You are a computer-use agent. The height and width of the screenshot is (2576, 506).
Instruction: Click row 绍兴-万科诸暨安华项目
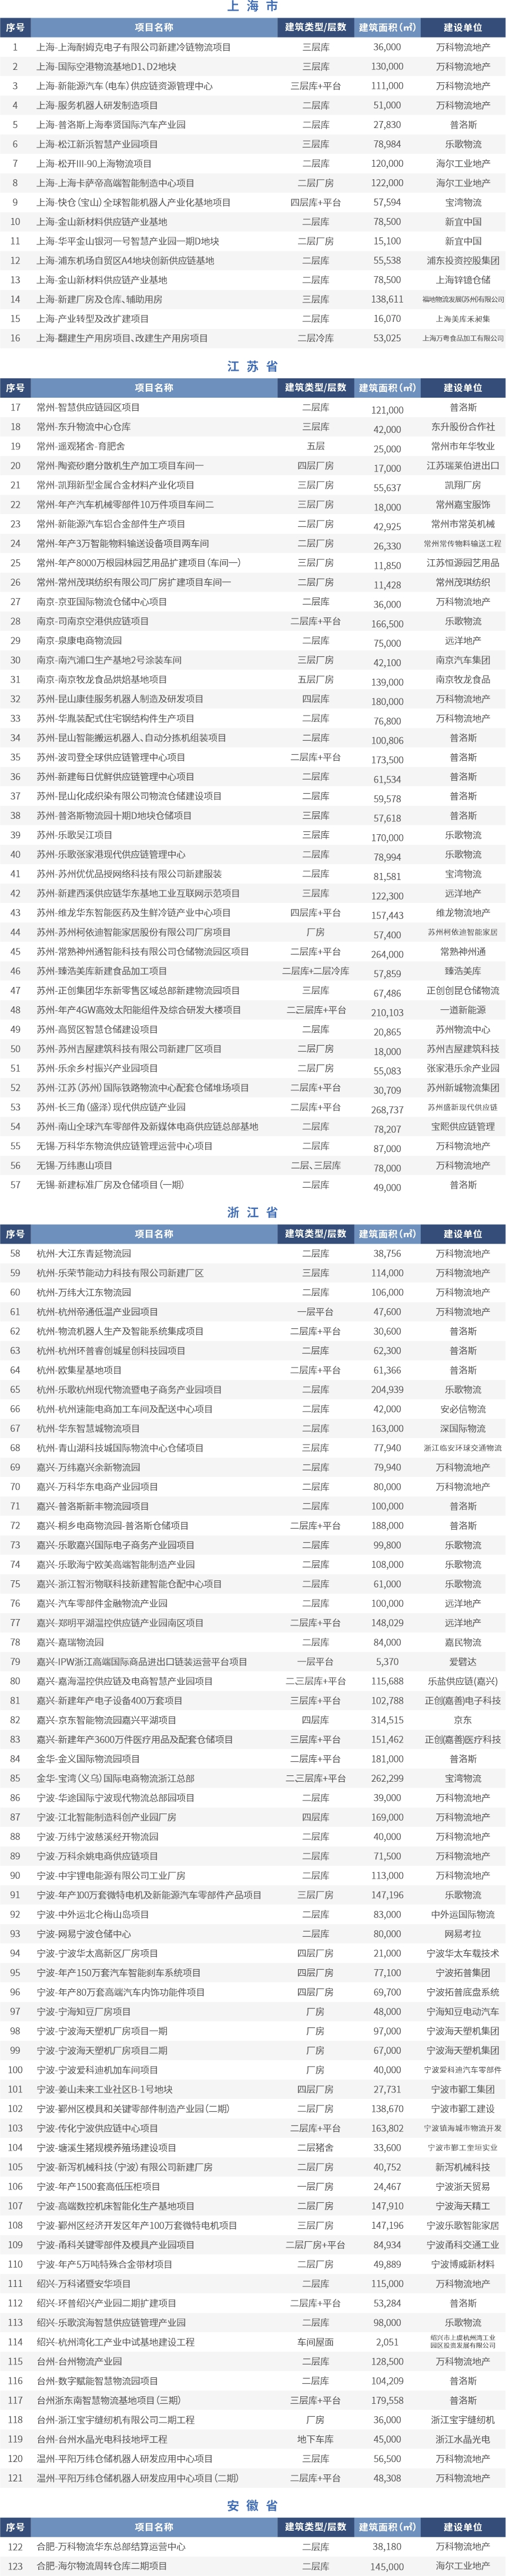253,2284
